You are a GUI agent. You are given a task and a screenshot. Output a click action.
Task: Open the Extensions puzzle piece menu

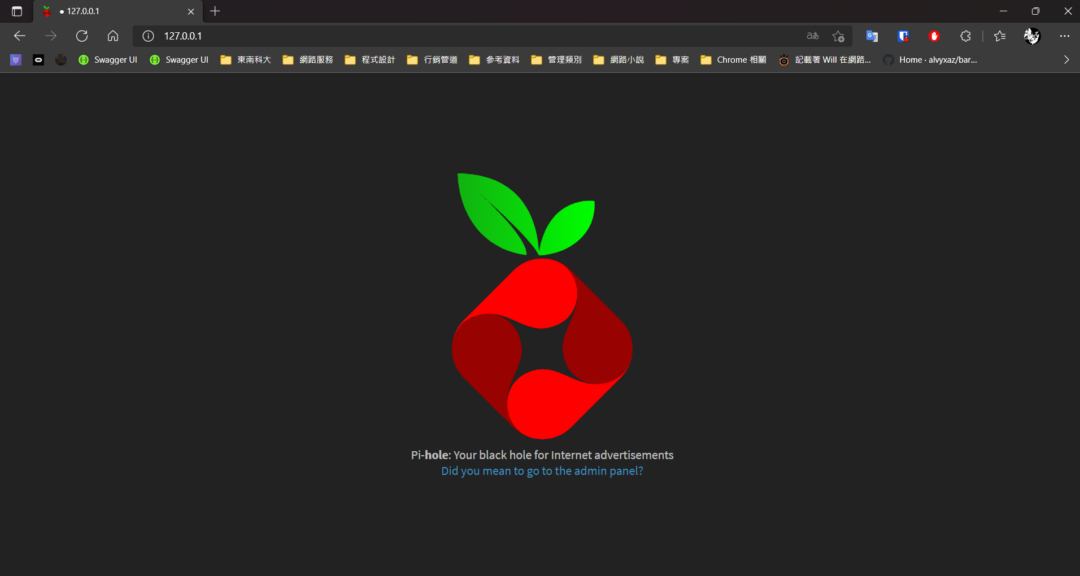pos(966,36)
